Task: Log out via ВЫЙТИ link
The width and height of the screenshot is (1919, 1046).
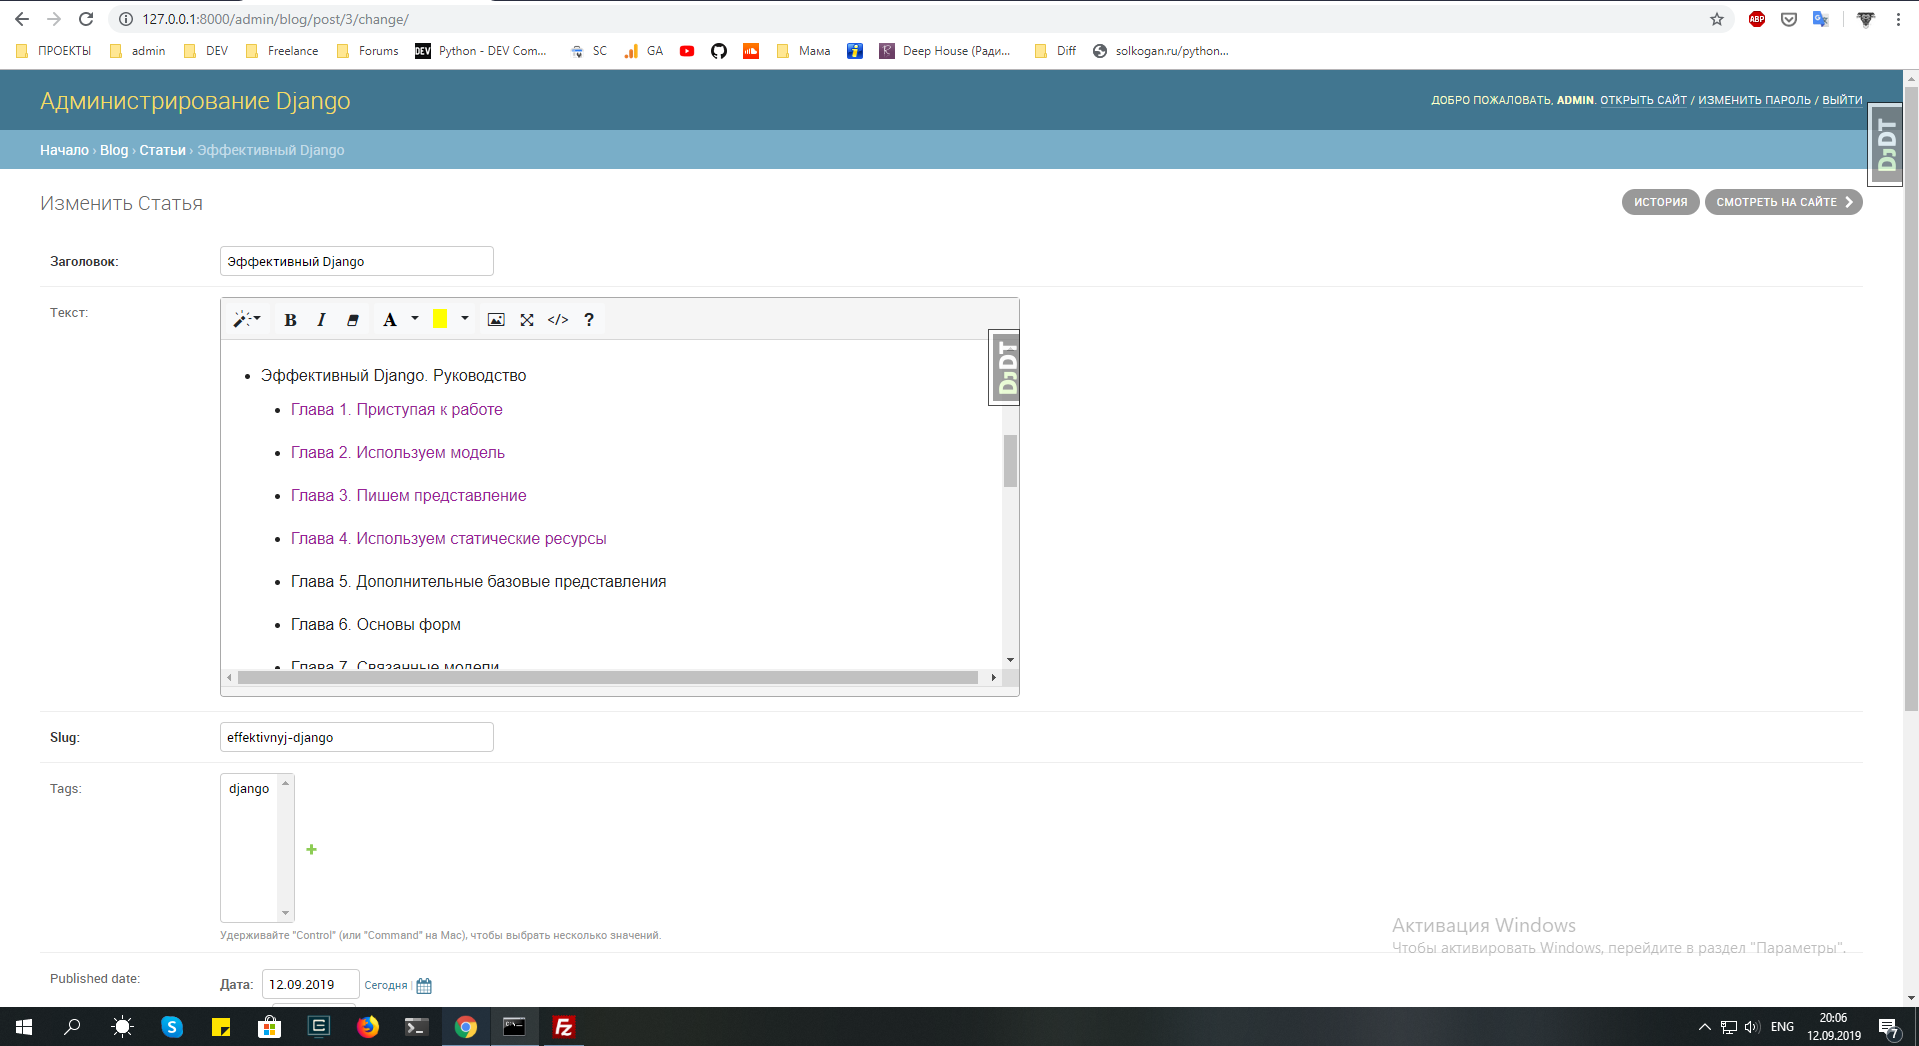Action: tap(1842, 100)
